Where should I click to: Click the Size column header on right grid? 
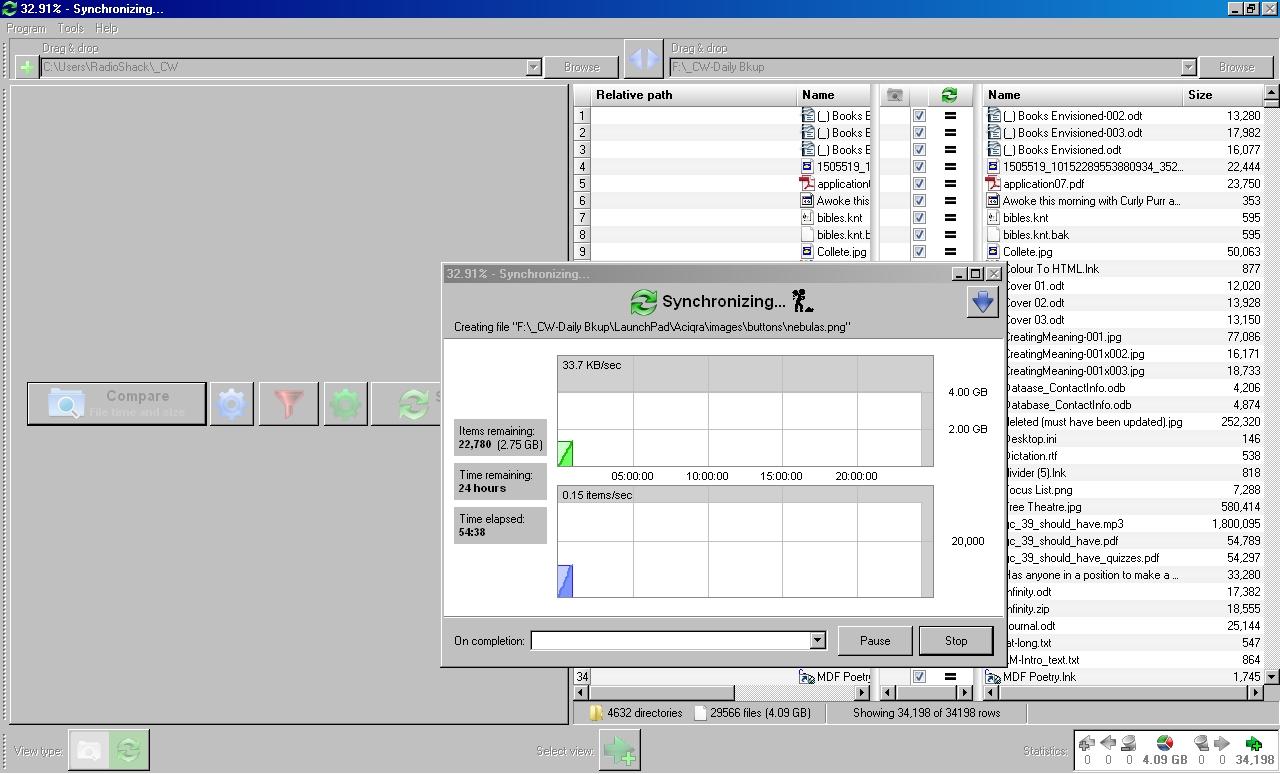point(1222,95)
